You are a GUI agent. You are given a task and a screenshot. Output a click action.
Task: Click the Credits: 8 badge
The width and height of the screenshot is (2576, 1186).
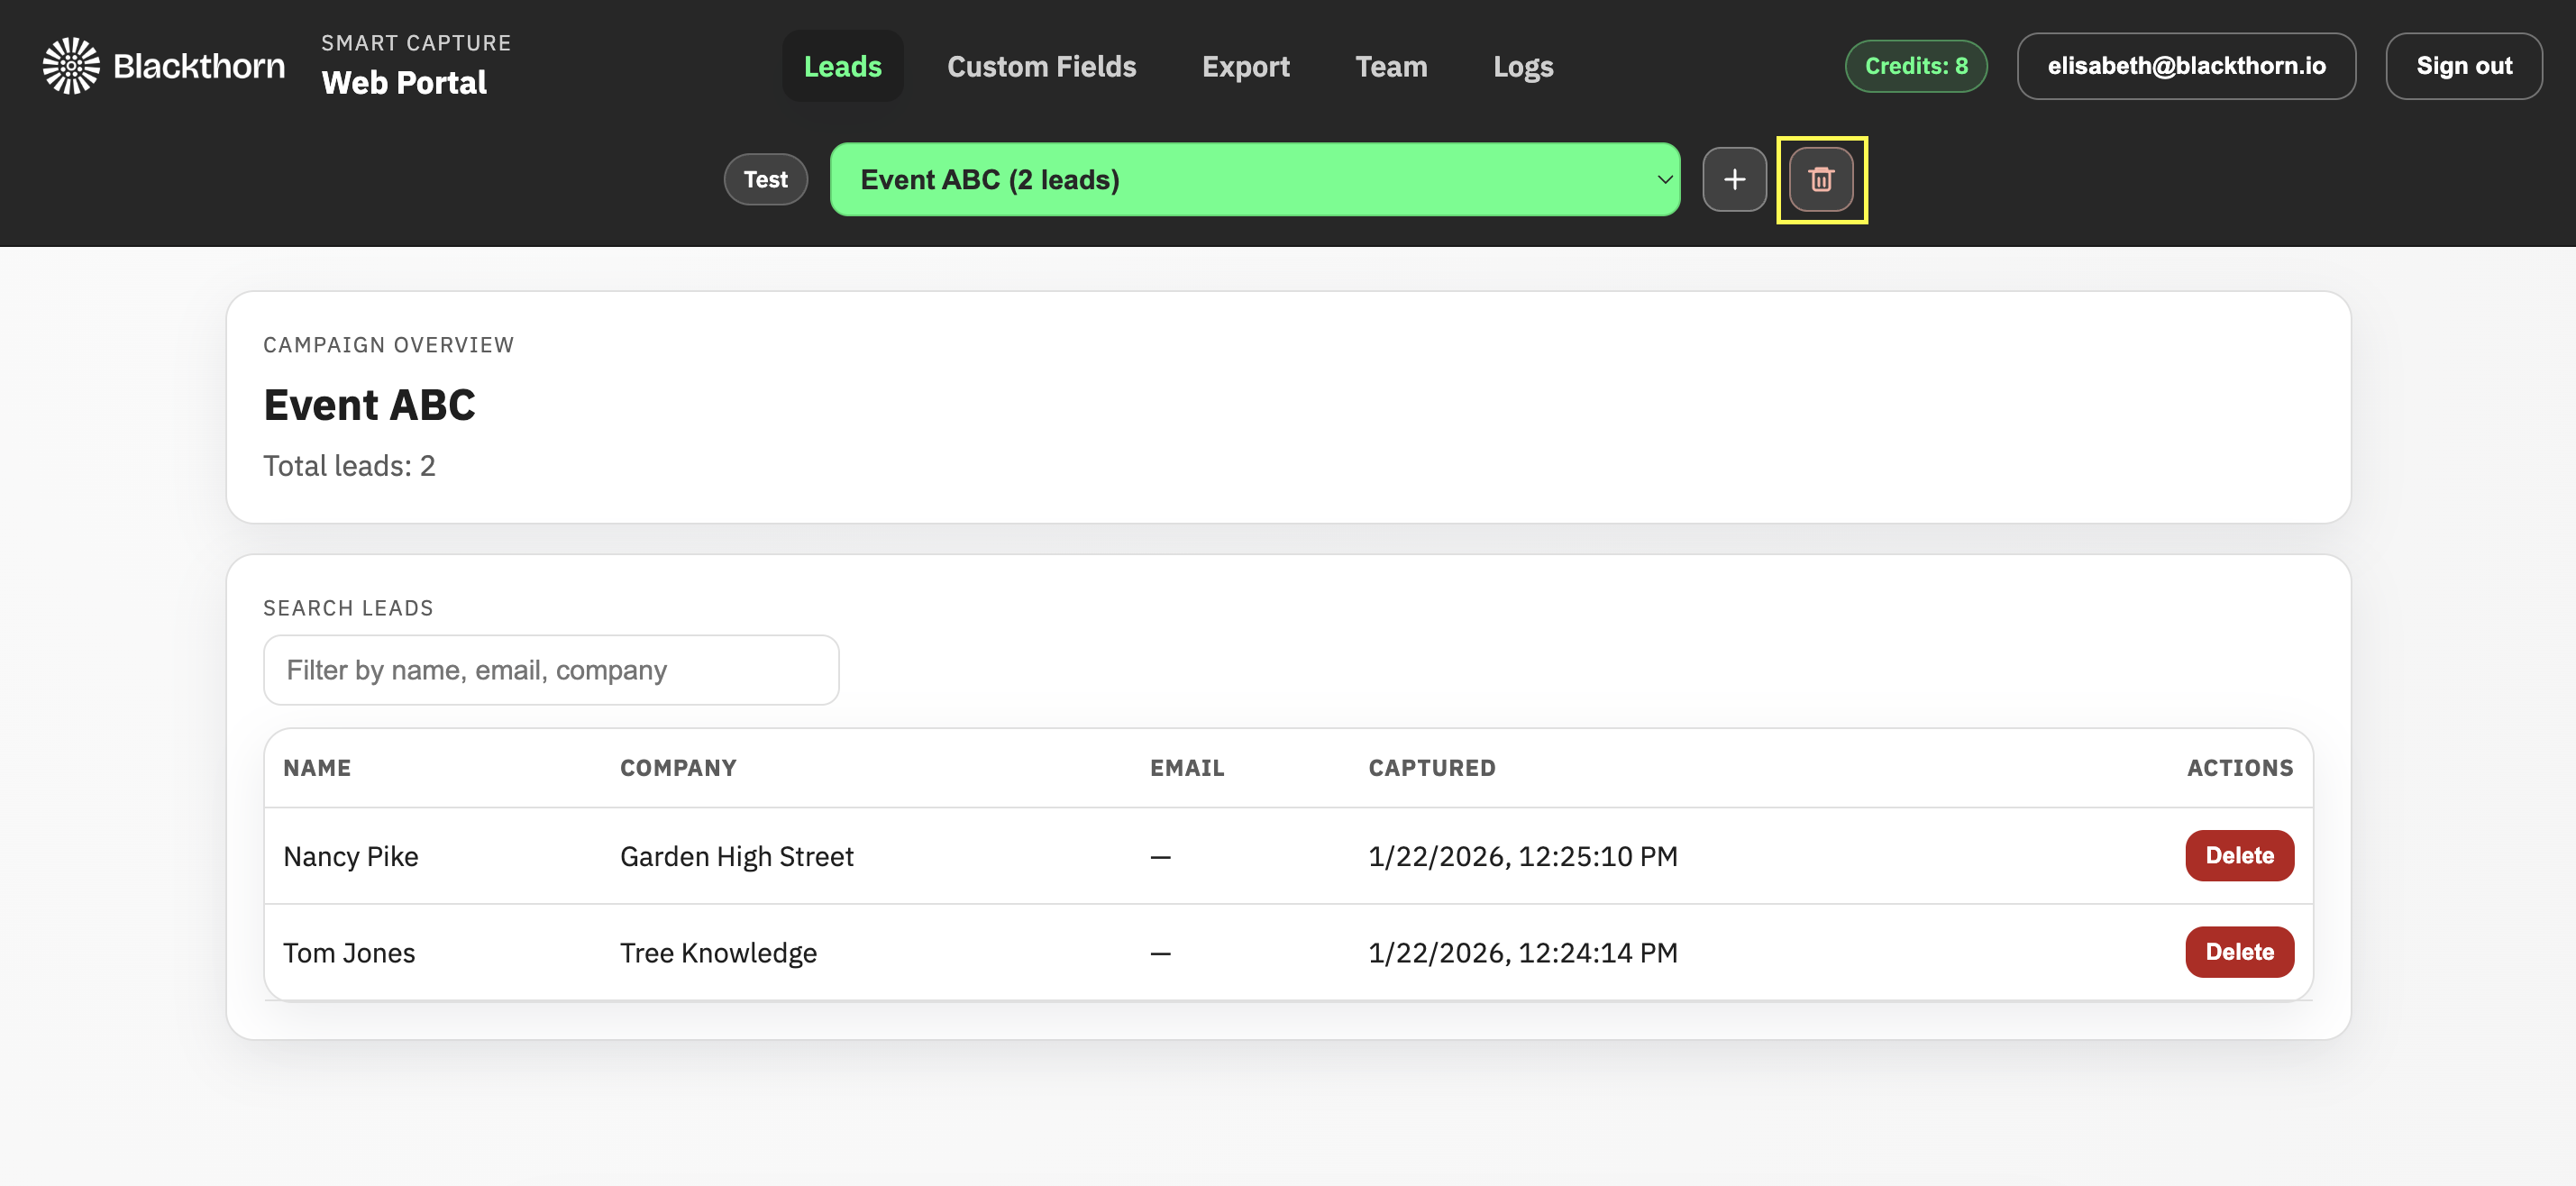click(1915, 65)
